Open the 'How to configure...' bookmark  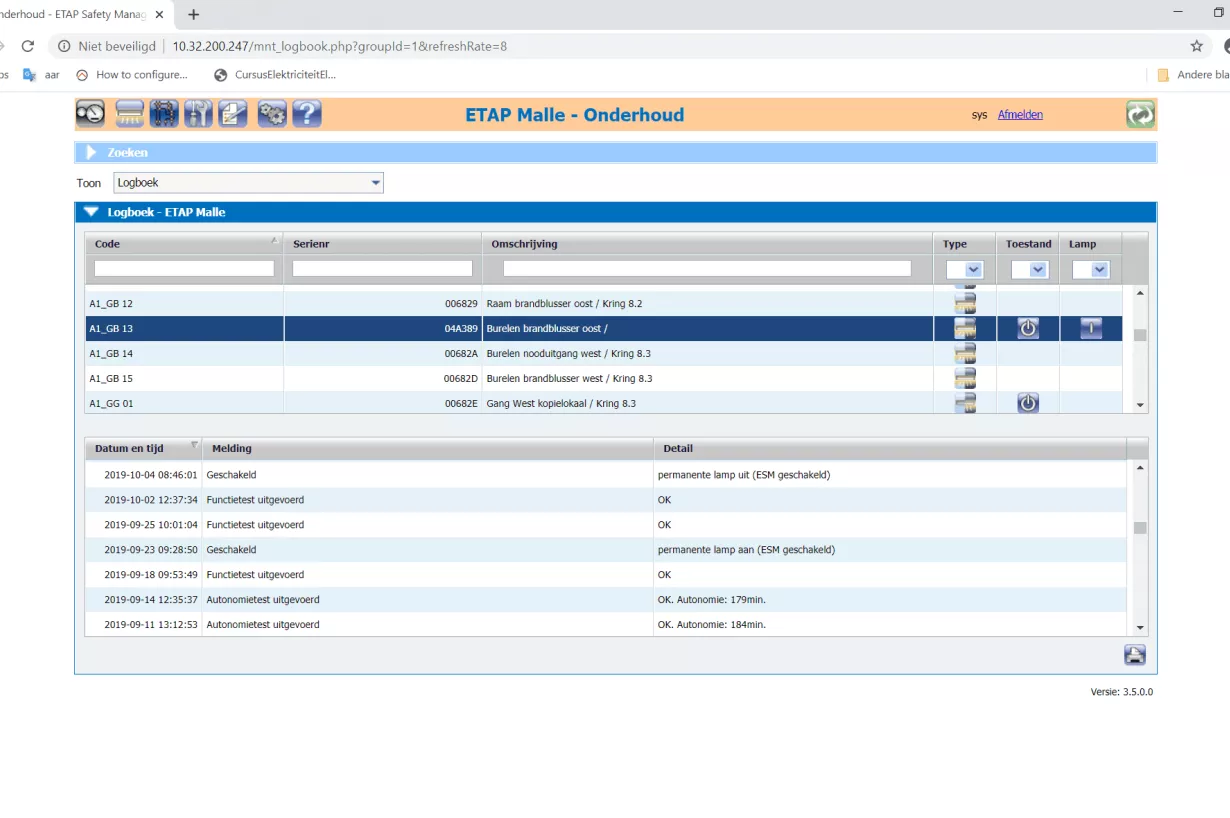(132, 75)
